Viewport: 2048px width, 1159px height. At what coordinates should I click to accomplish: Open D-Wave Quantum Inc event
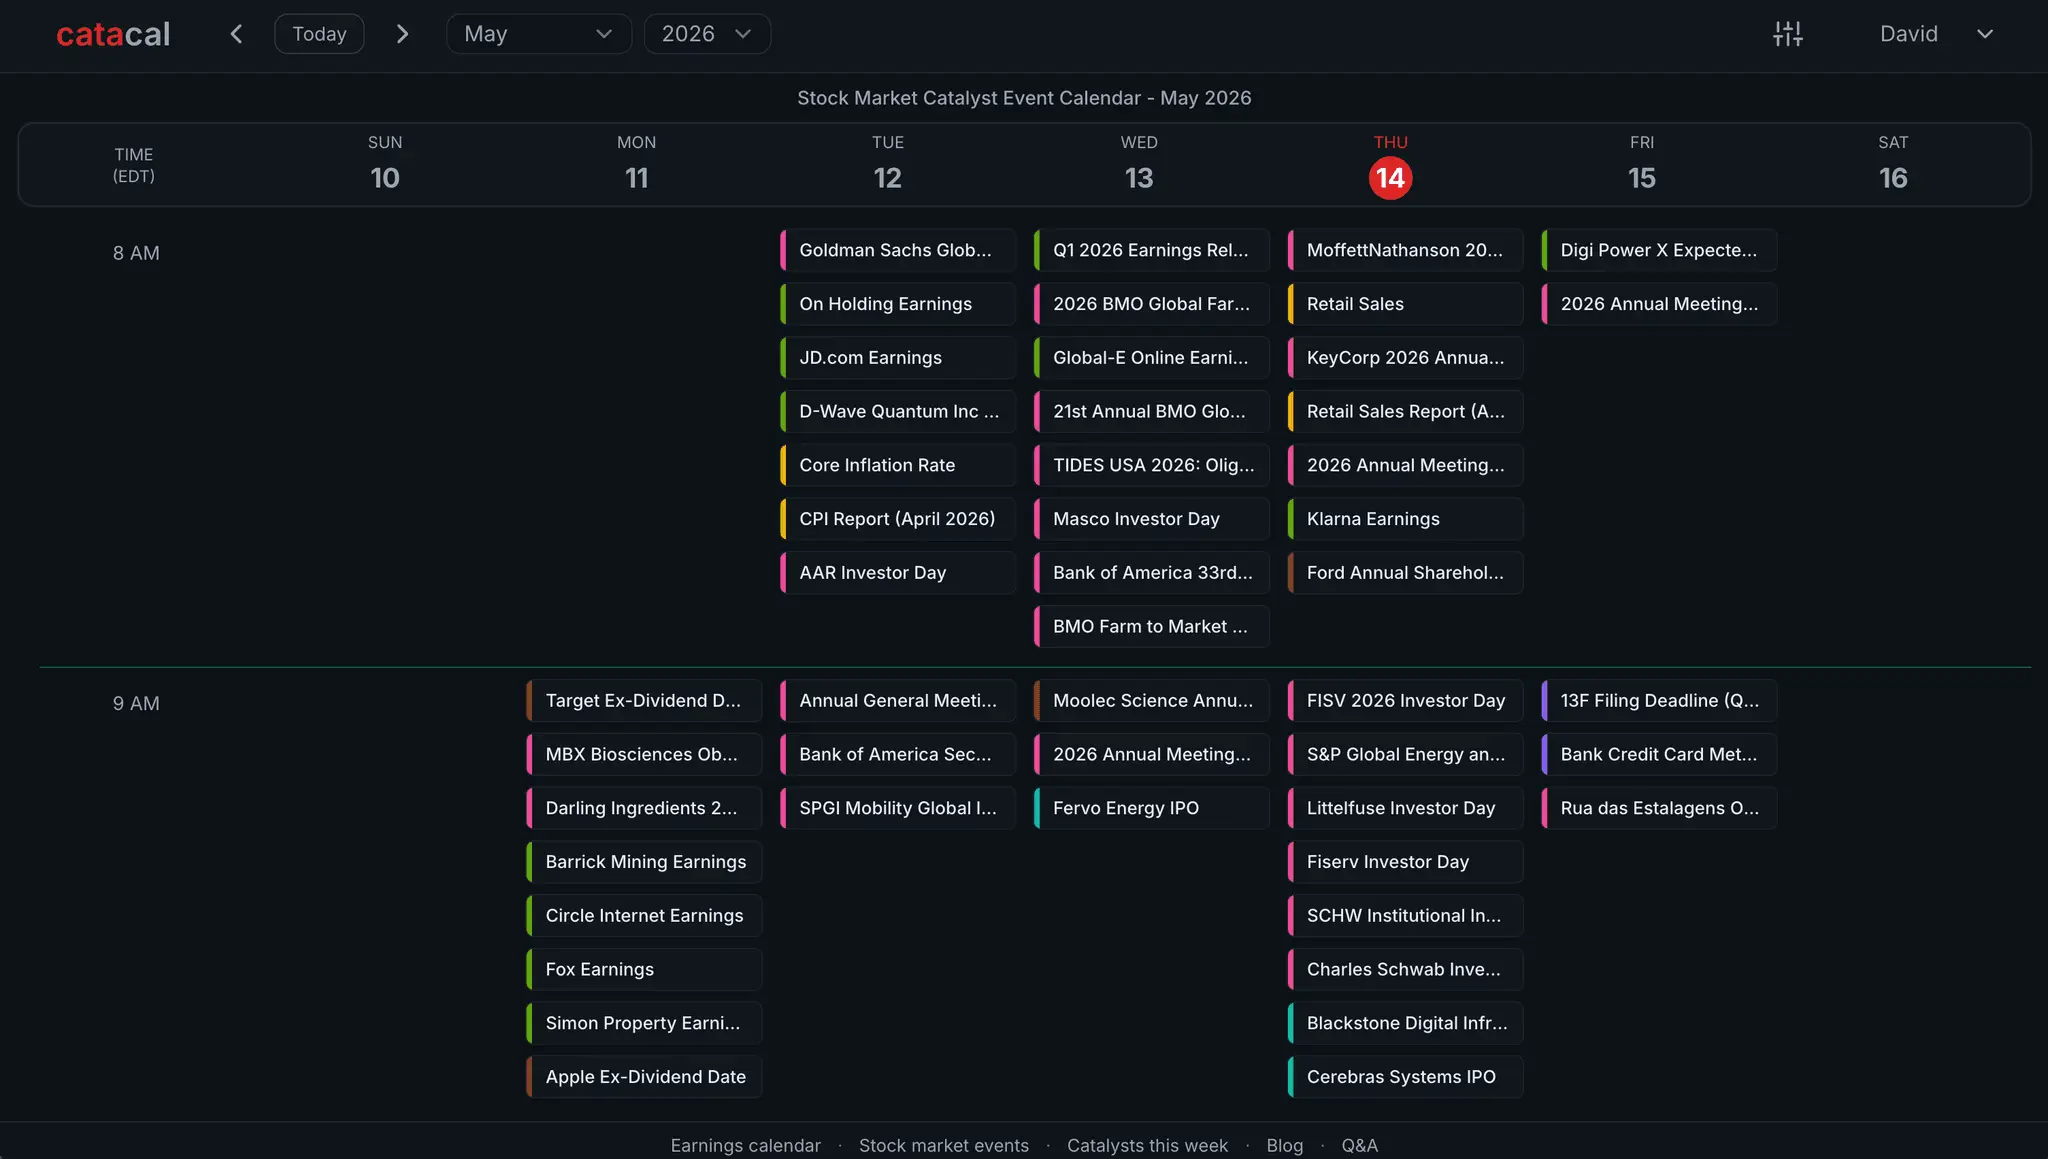tap(898, 411)
